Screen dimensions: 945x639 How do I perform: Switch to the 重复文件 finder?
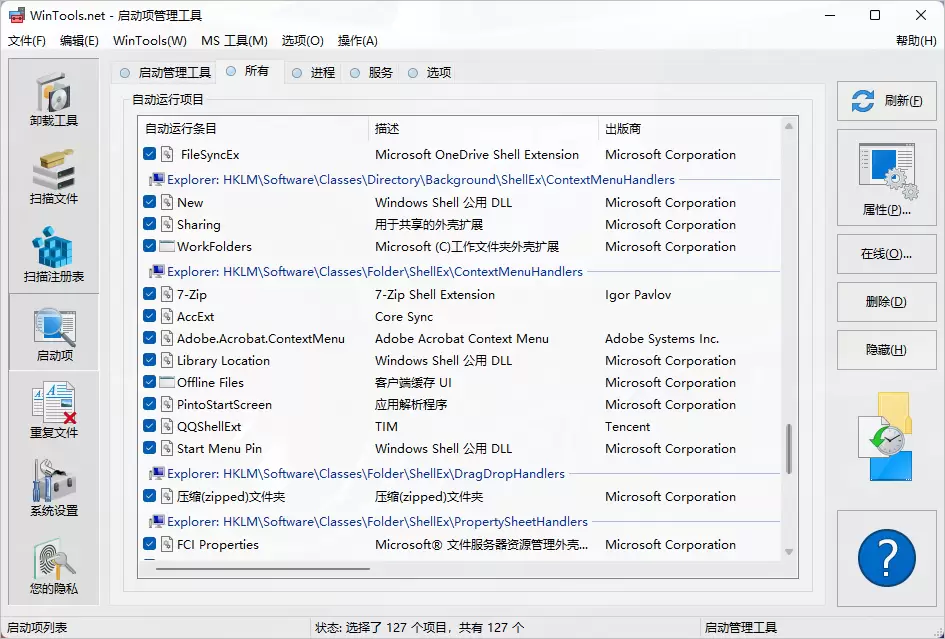click(x=52, y=410)
